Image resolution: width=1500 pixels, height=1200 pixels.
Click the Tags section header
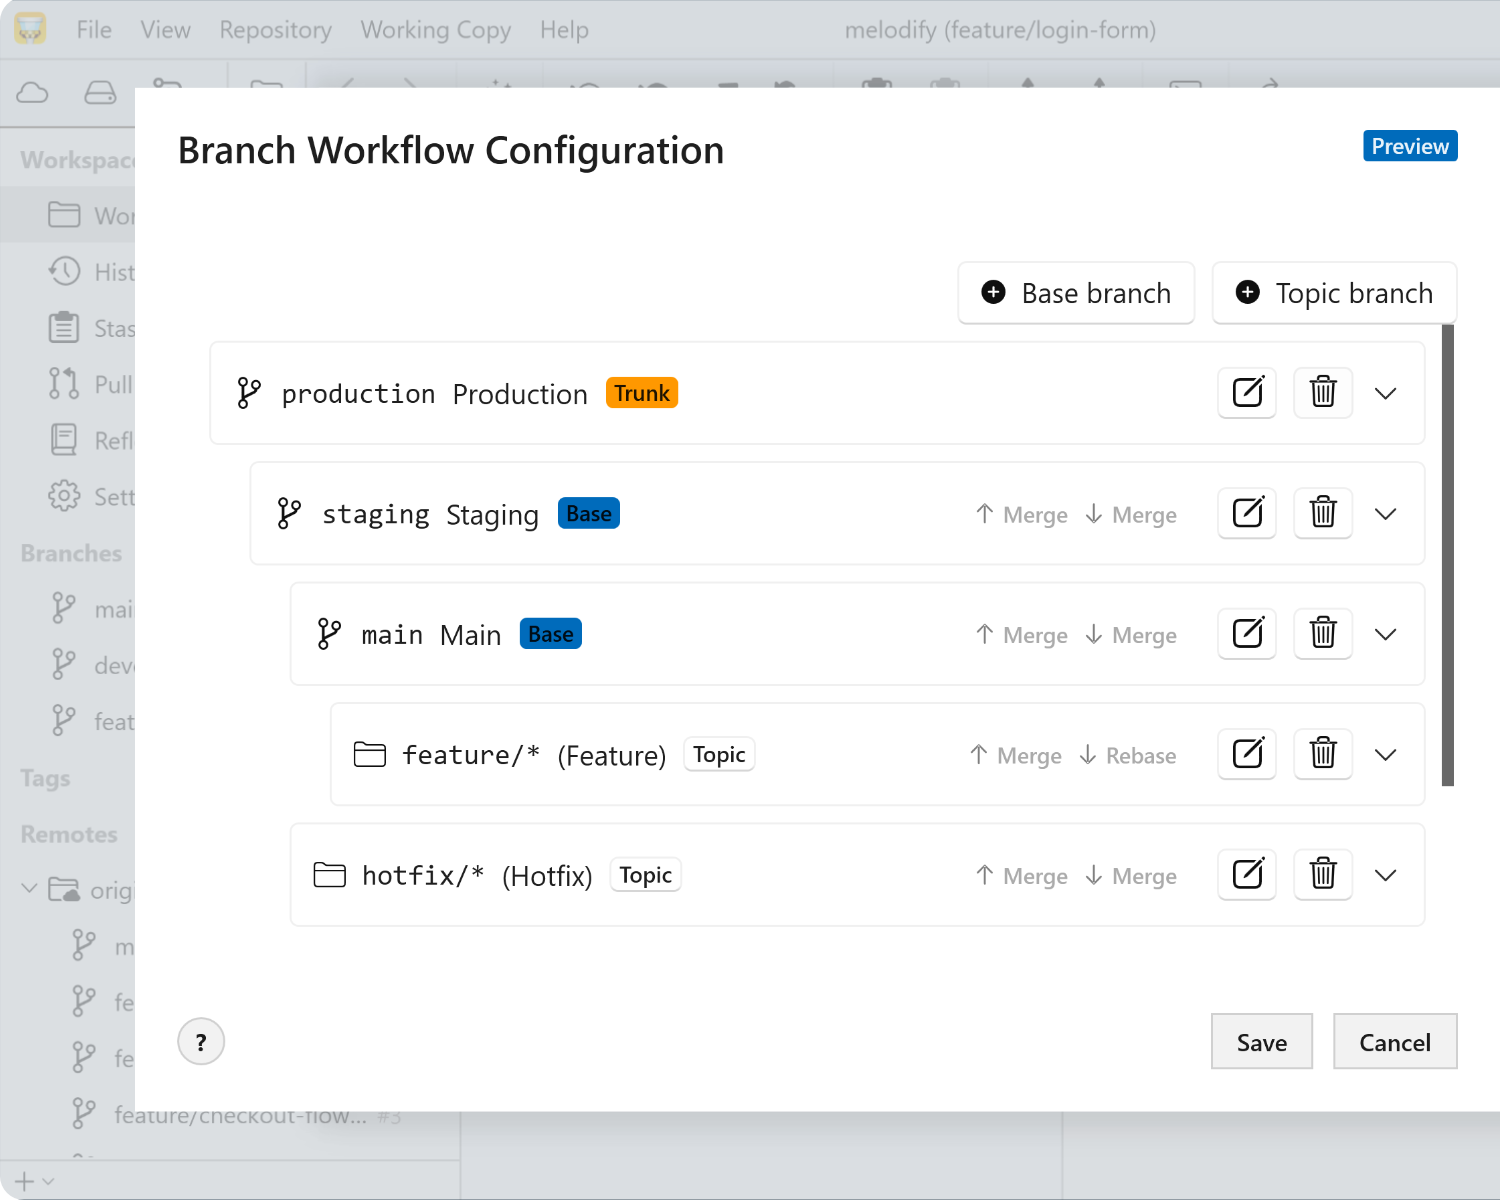pyautogui.click(x=45, y=778)
